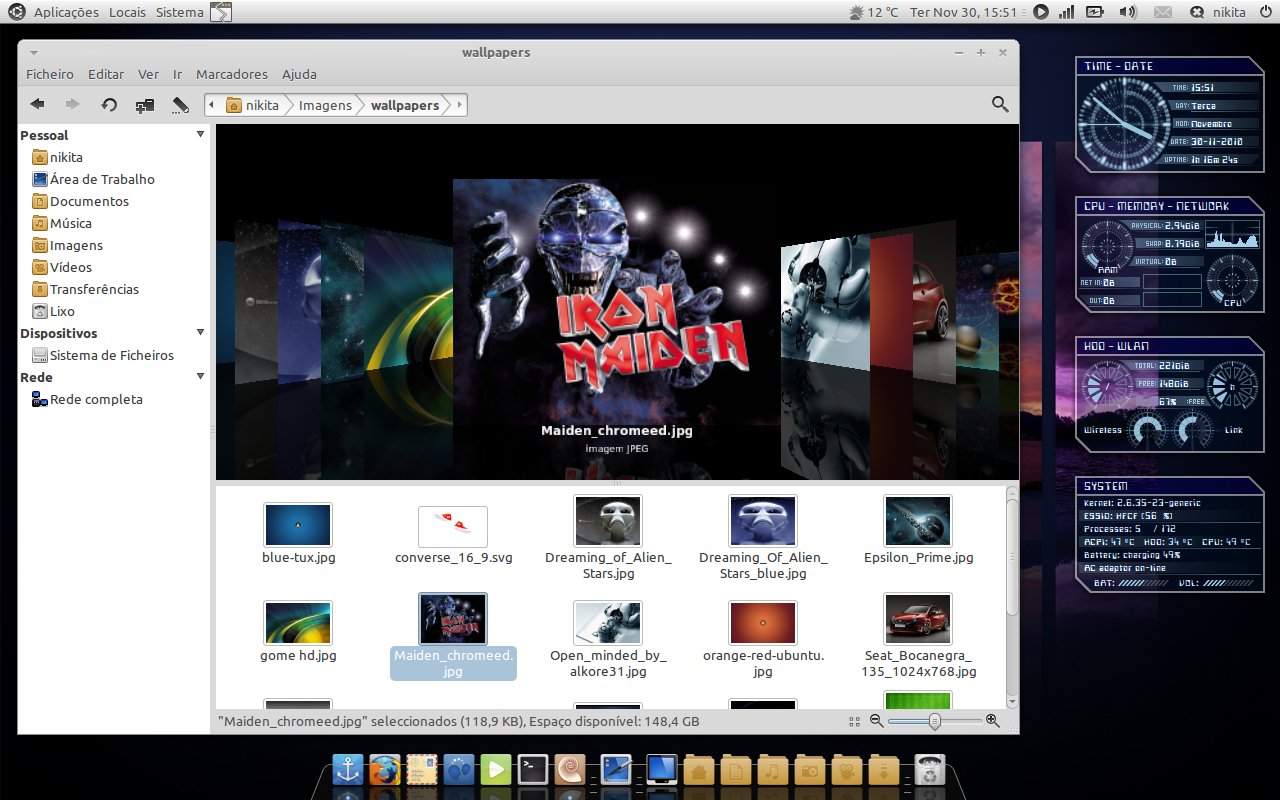Collapse the Dispositivos sidebar section
Image resolution: width=1280 pixels, height=800 pixels.
coord(200,332)
